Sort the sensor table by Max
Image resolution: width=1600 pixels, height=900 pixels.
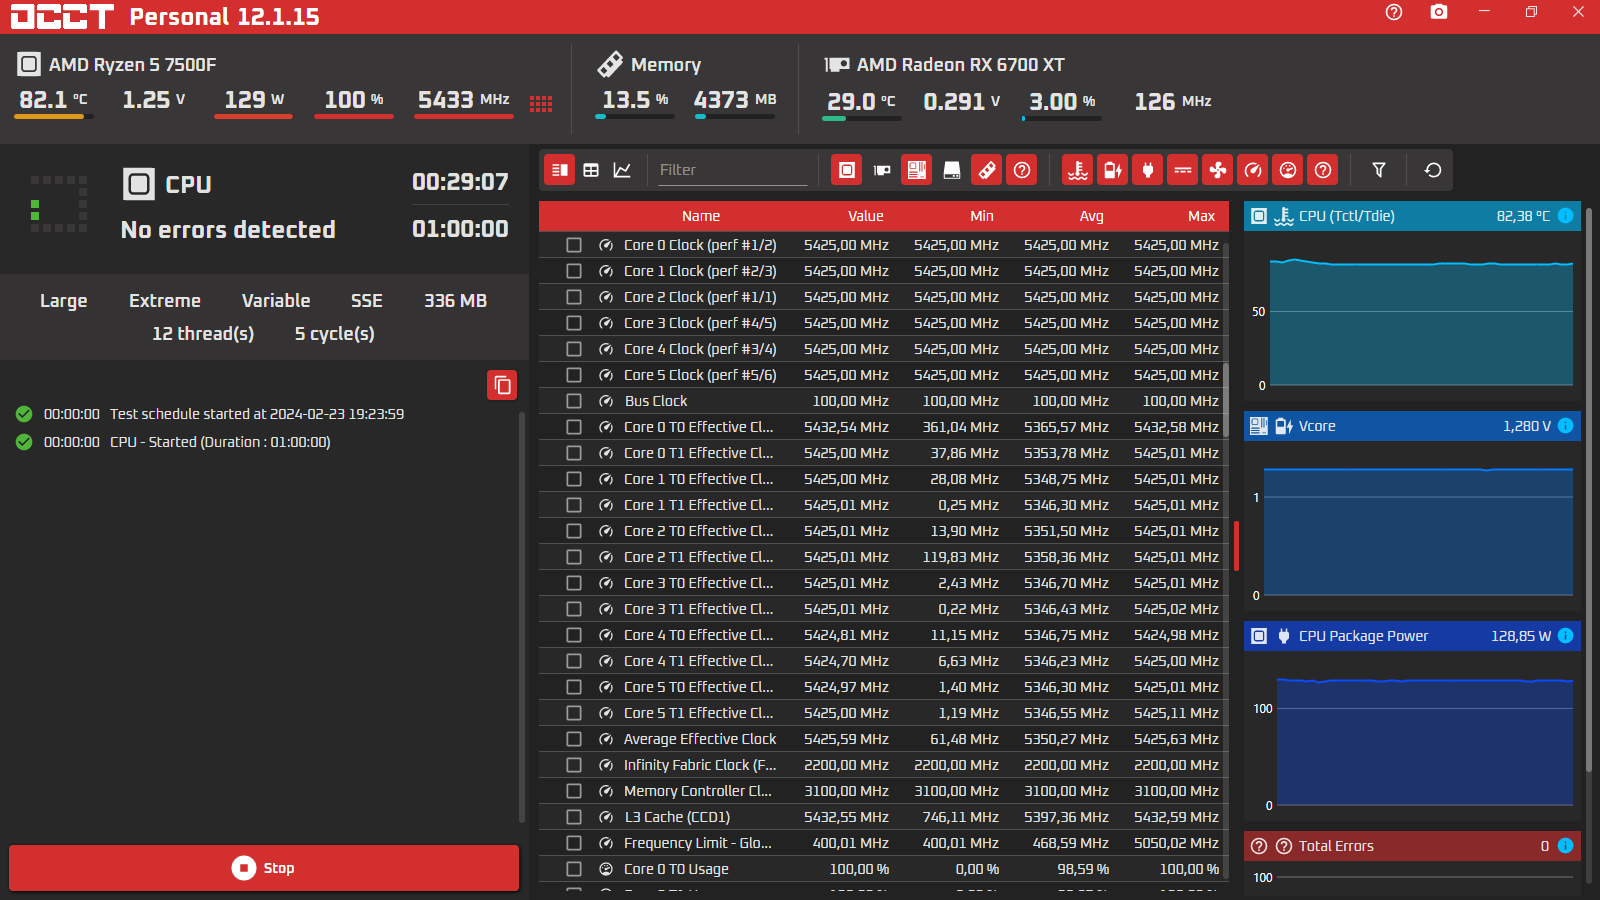click(1202, 216)
